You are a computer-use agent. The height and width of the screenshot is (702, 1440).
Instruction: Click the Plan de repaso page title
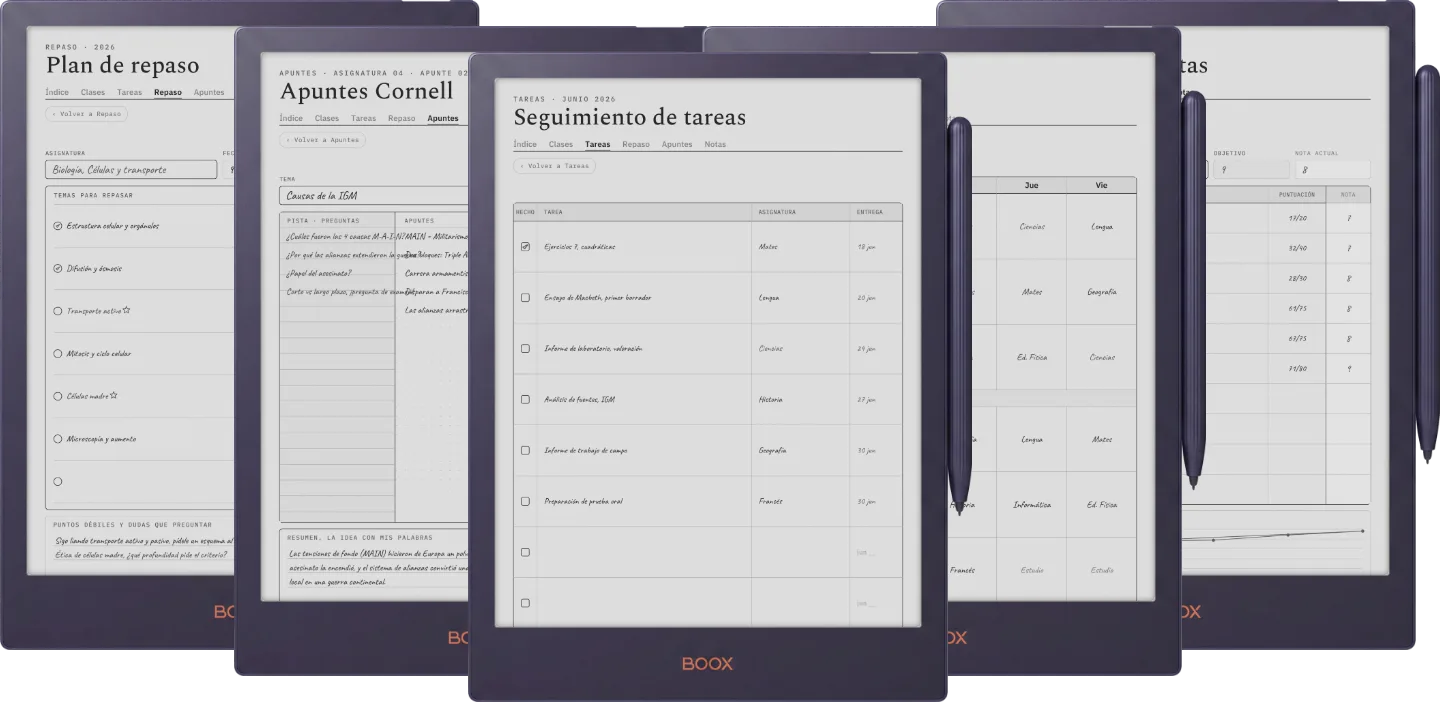coord(122,65)
